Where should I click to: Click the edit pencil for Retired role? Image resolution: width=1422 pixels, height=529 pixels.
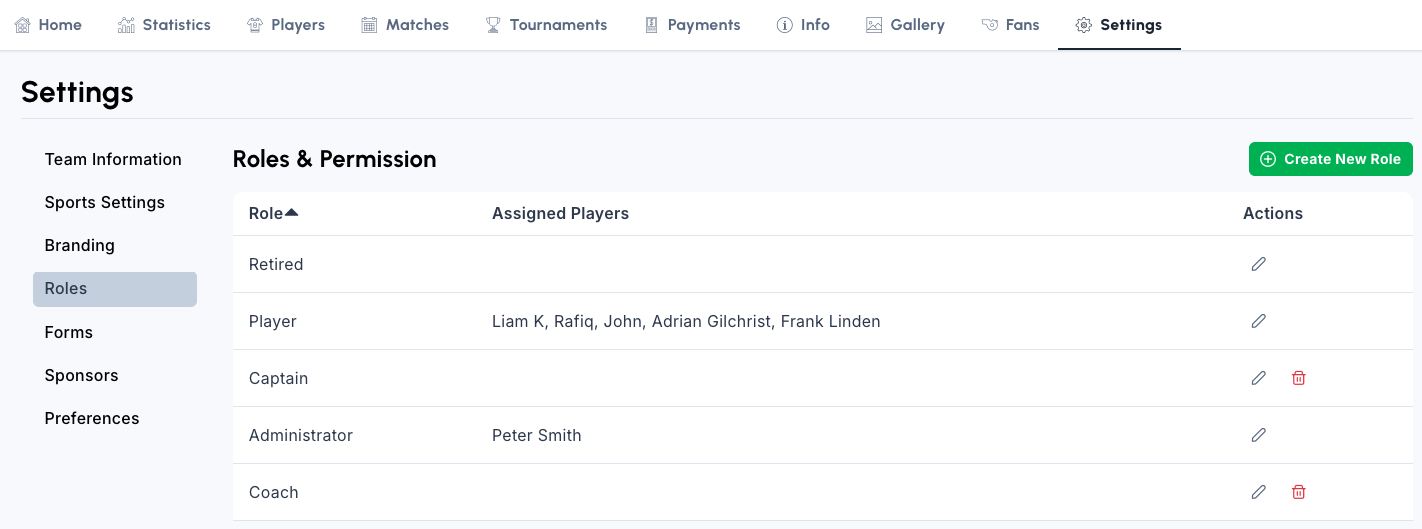(x=1258, y=264)
